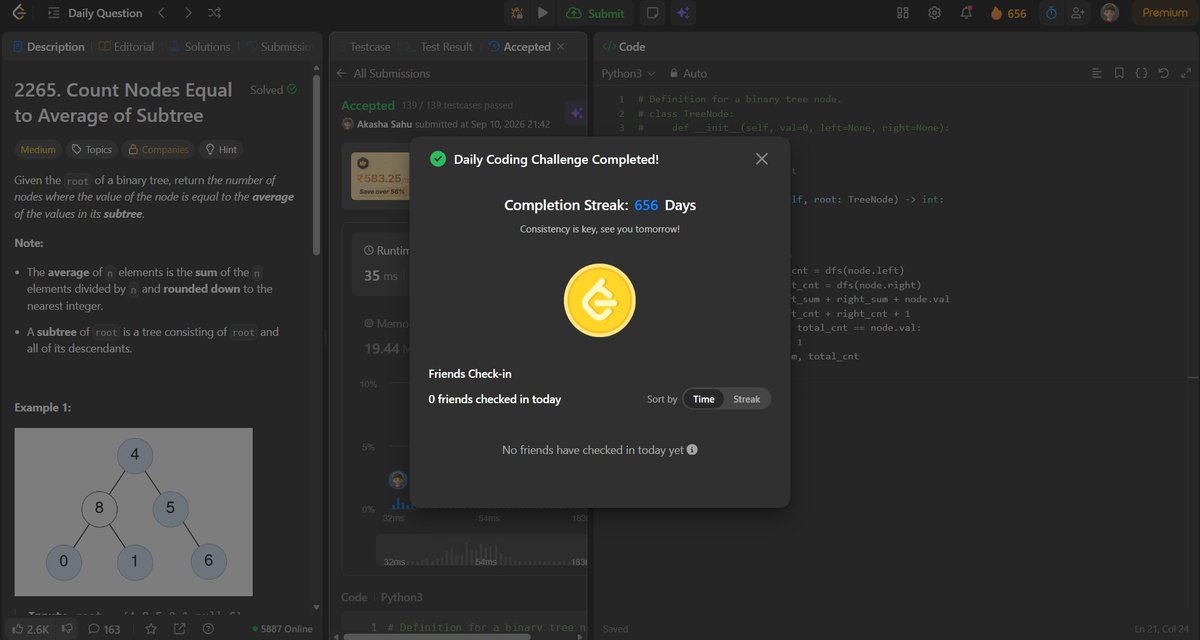Close the Daily Coding Challenge dialog
Screen dimensions: 1200x640
point(762,159)
